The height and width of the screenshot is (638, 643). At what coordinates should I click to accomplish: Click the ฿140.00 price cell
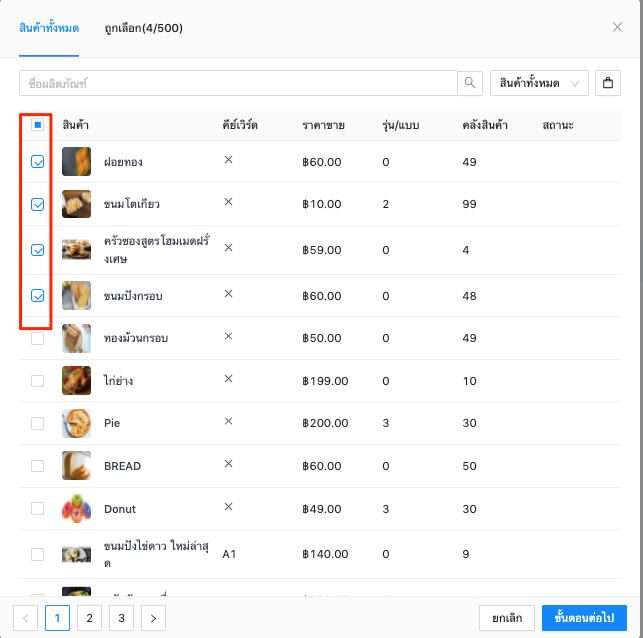coord(325,554)
